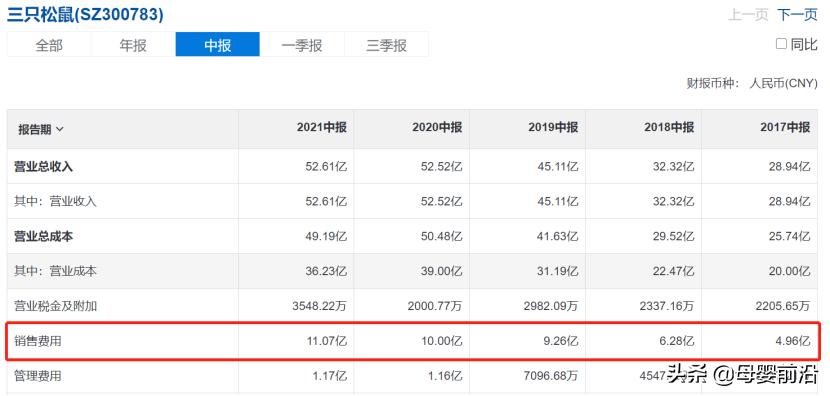Click the 2020中报 column header

click(437, 128)
